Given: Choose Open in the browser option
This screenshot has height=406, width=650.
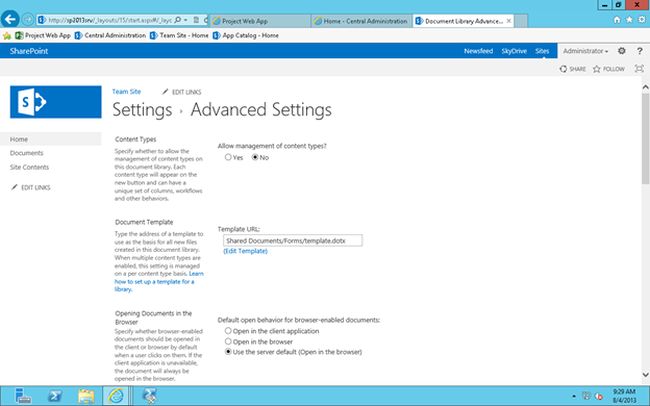Looking at the screenshot, I should (228, 341).
